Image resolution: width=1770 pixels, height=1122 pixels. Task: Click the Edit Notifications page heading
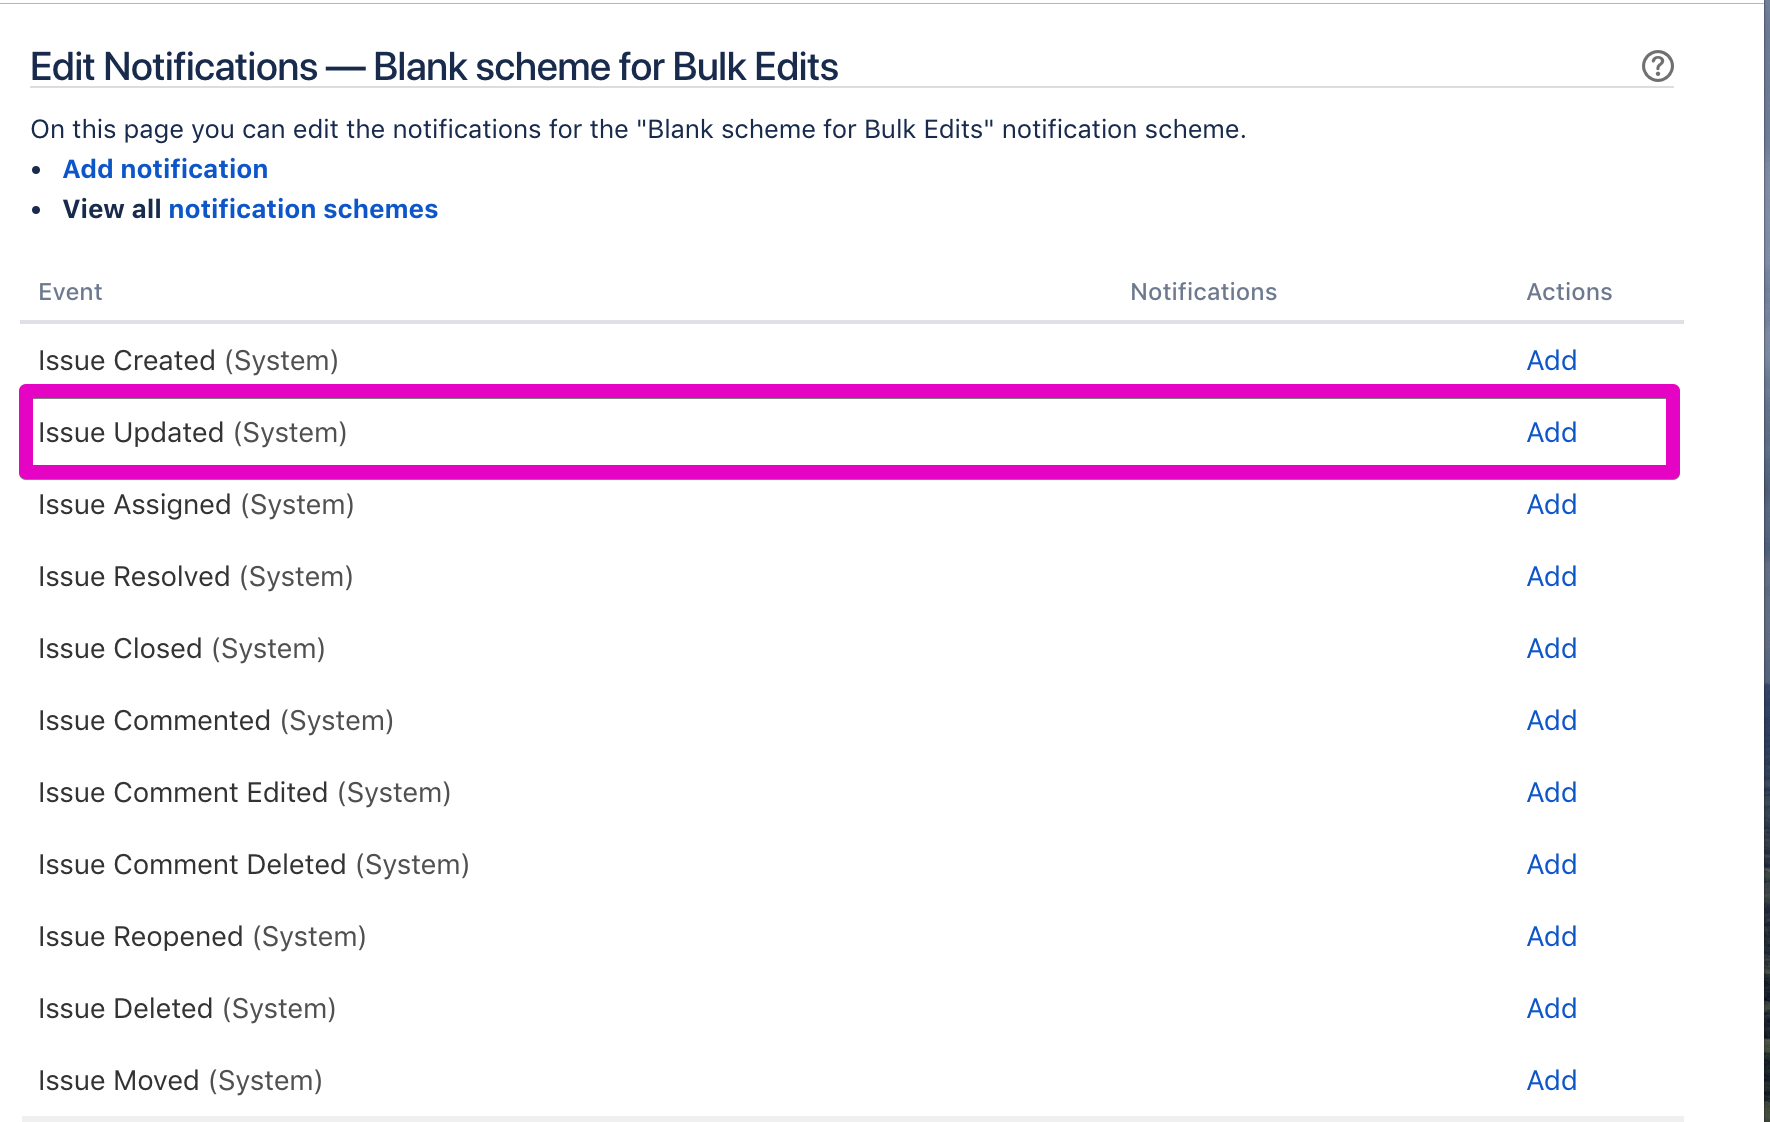click(x=434, y=67)
